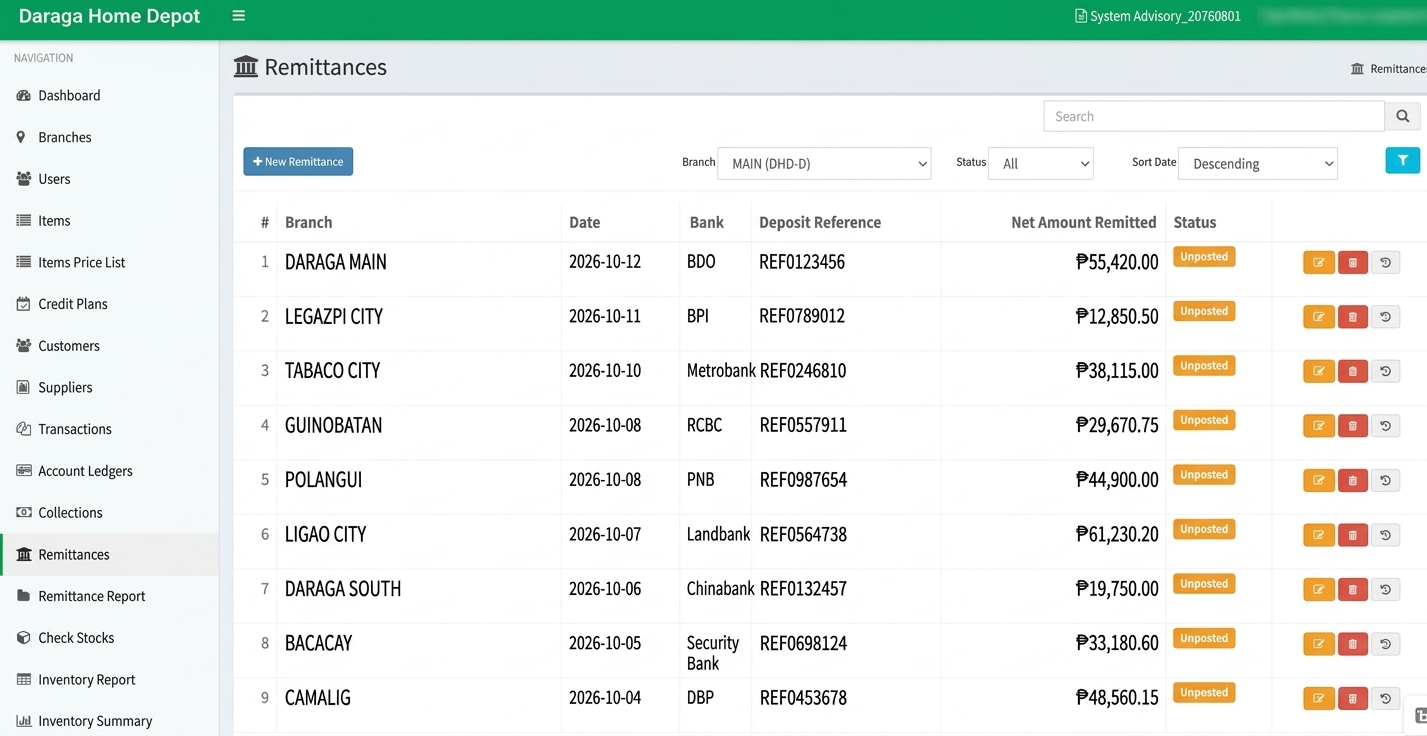View history of DARAGA MAIN remittance
The height and width of the screenshot is (736, 1427).
(1385, 262)
